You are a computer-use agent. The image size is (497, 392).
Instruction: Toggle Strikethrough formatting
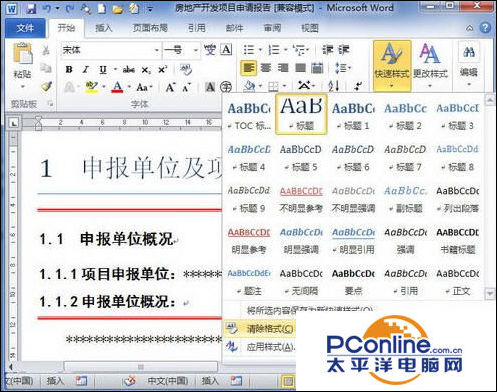(128, 69)
